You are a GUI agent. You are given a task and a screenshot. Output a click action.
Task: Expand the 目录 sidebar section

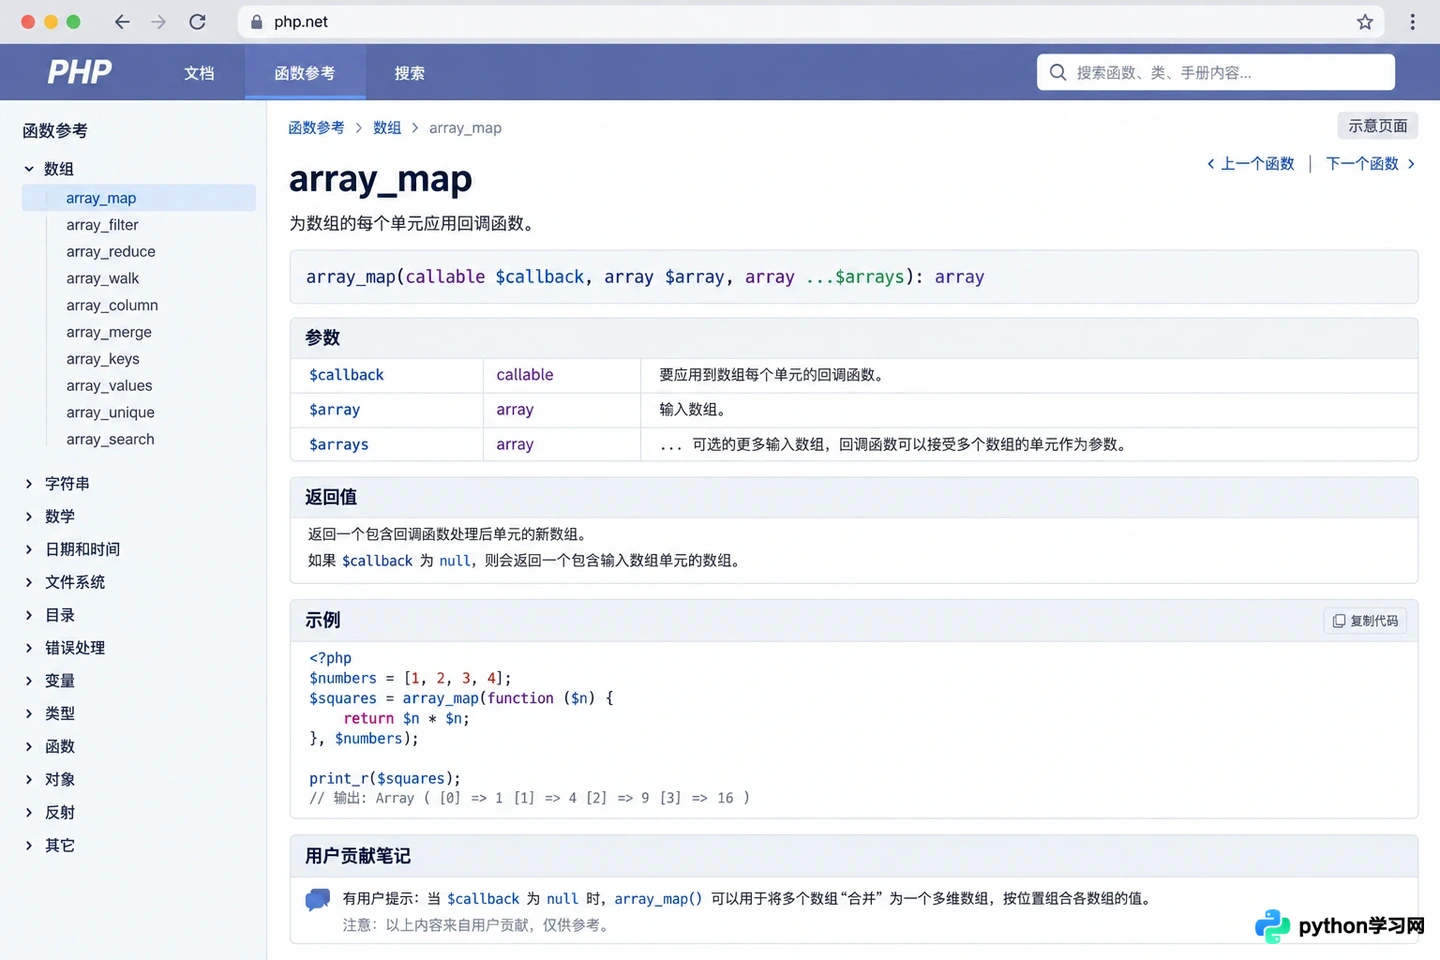coord(50,615)
